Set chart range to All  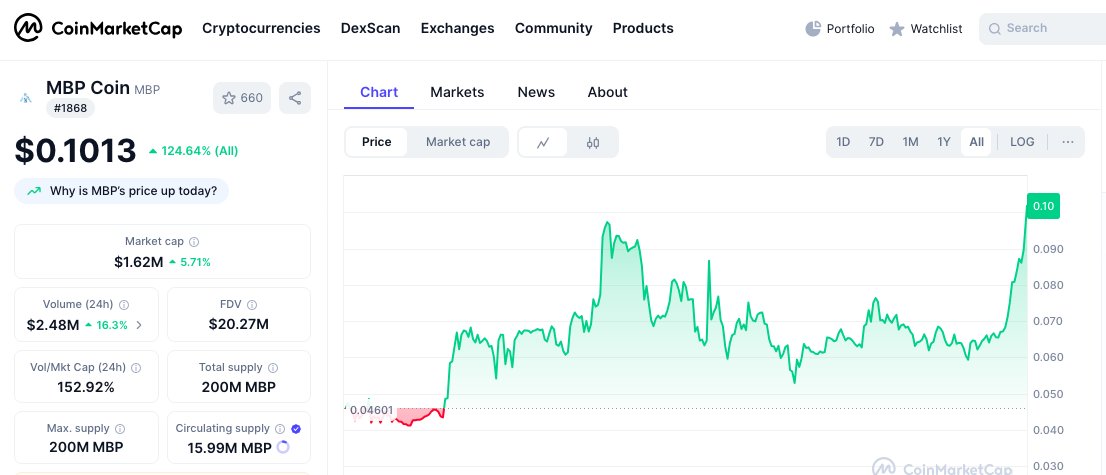point(976,142)
